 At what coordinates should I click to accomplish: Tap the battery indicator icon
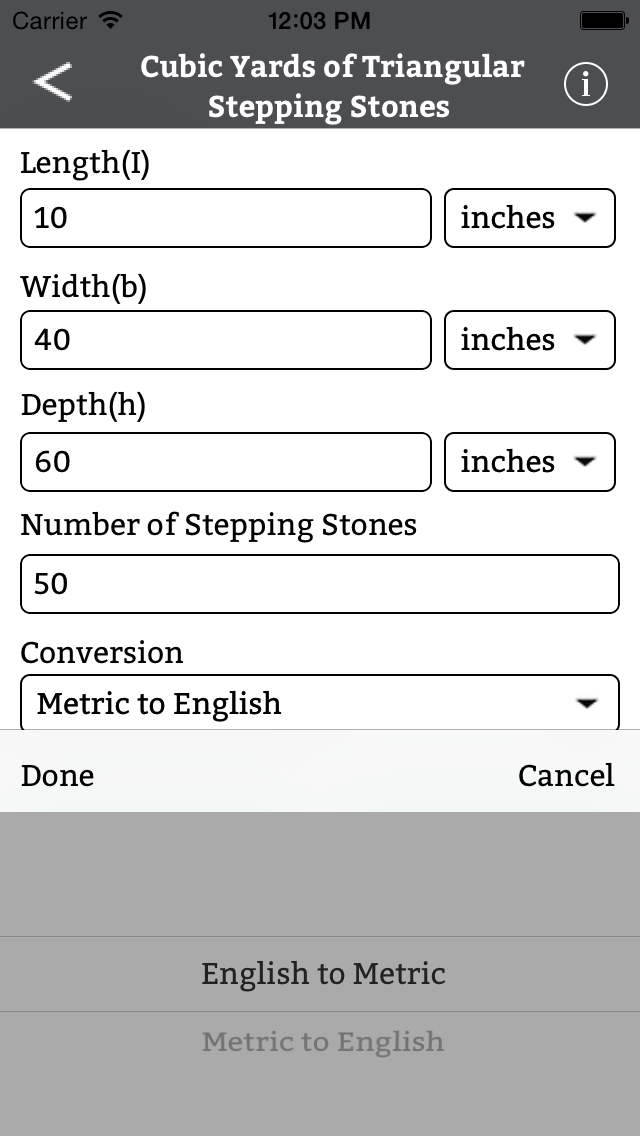pos(603,20)
